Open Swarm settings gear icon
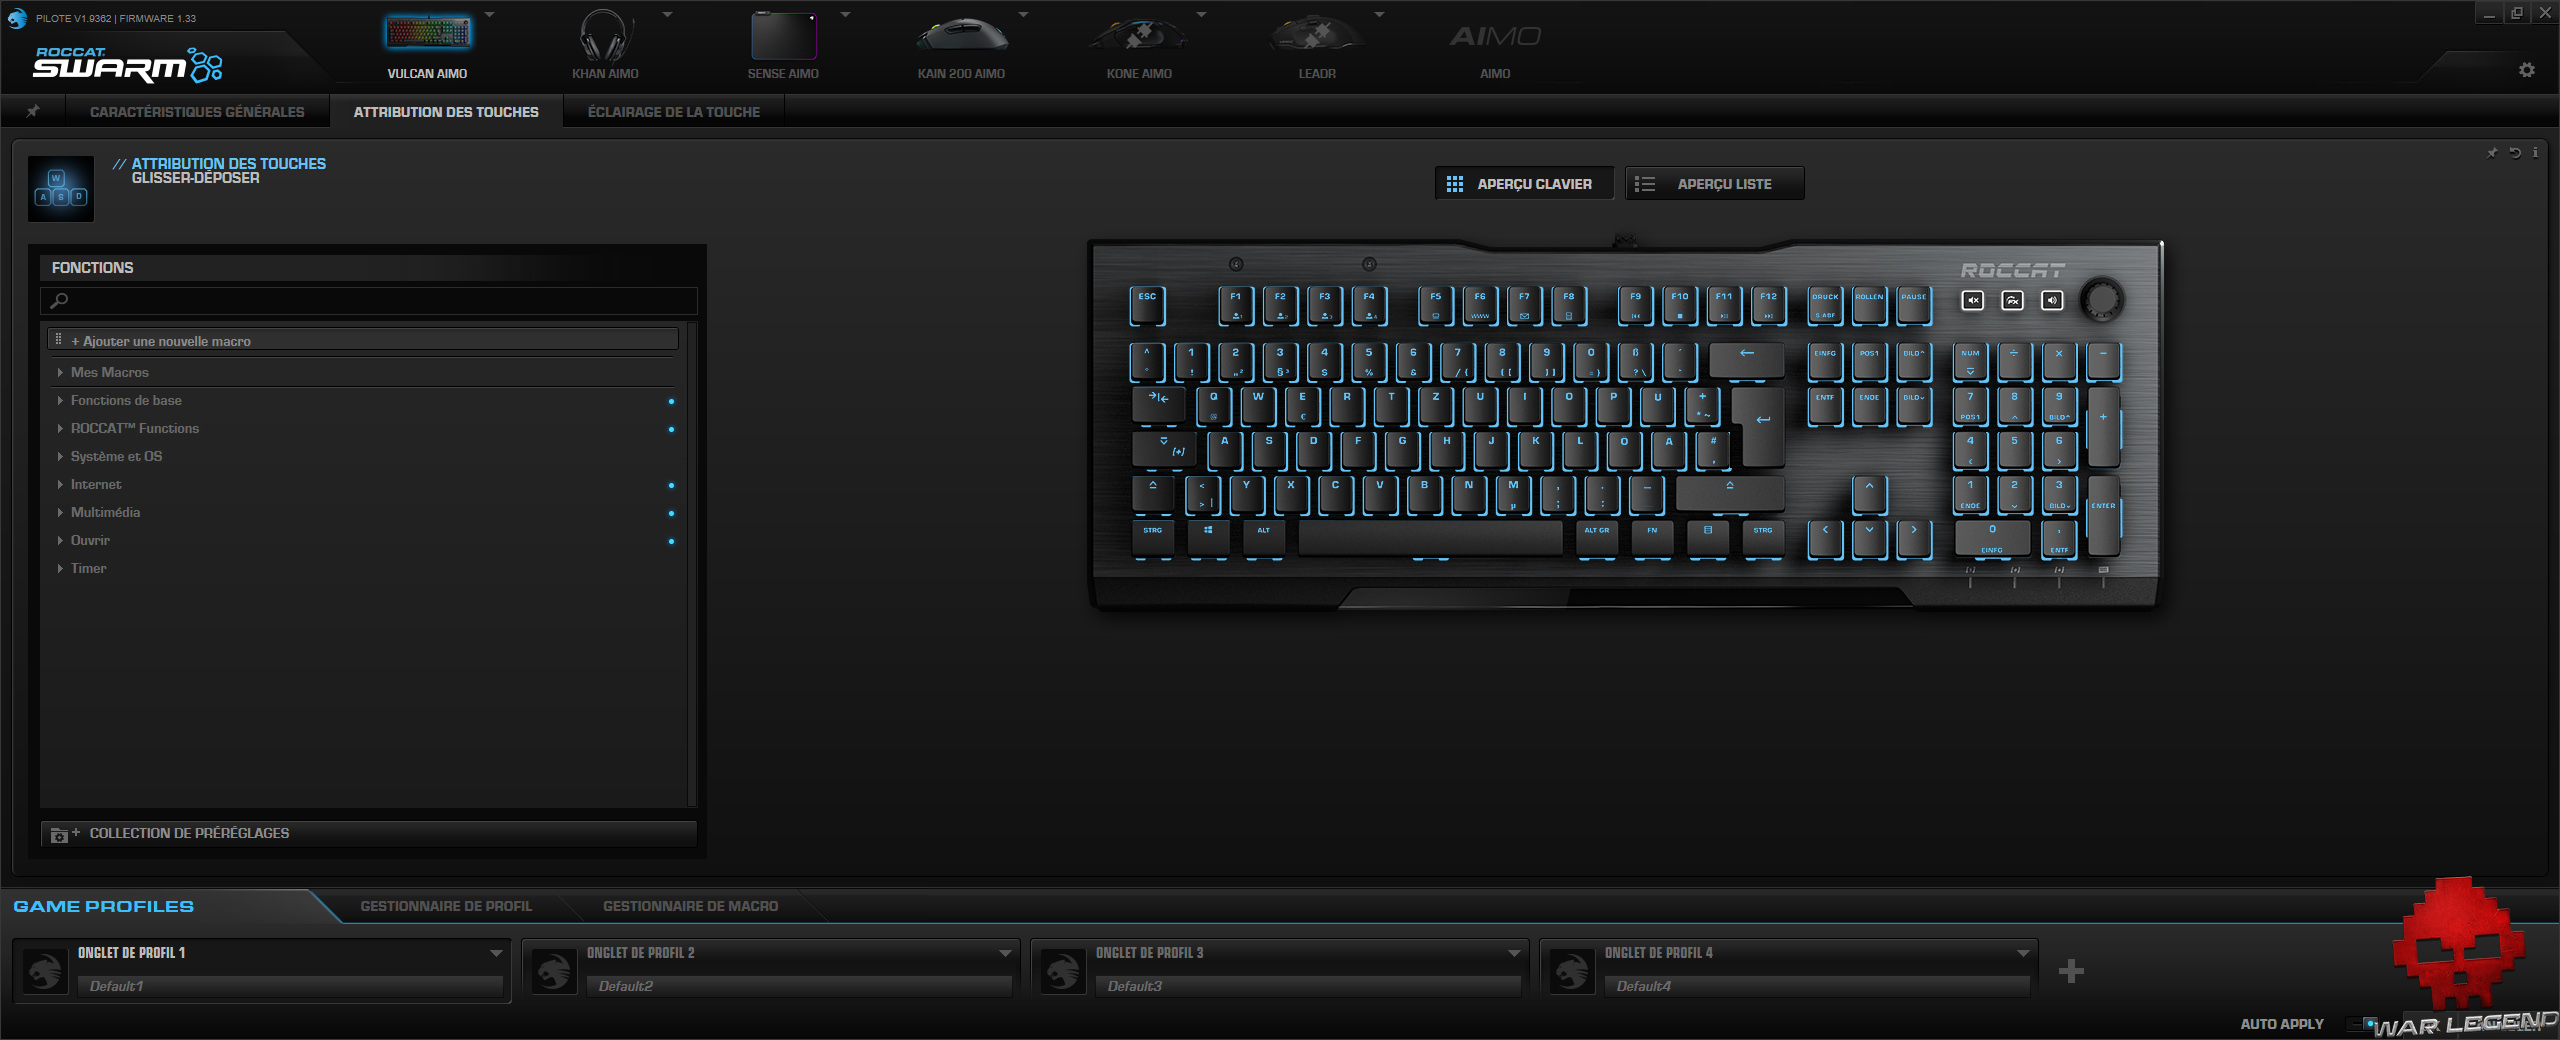2560x1040 pixels. click(x=2527, y=70)
